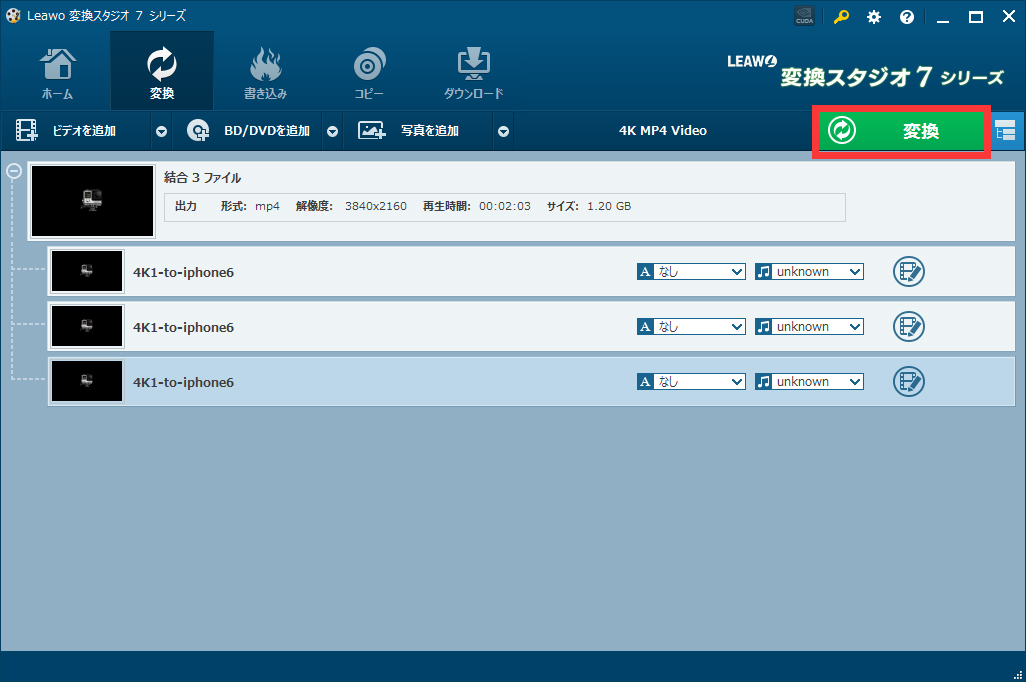Screen dimensions: 1026x682
Task: Collapse the merged 3 files group
Action: 14,171
